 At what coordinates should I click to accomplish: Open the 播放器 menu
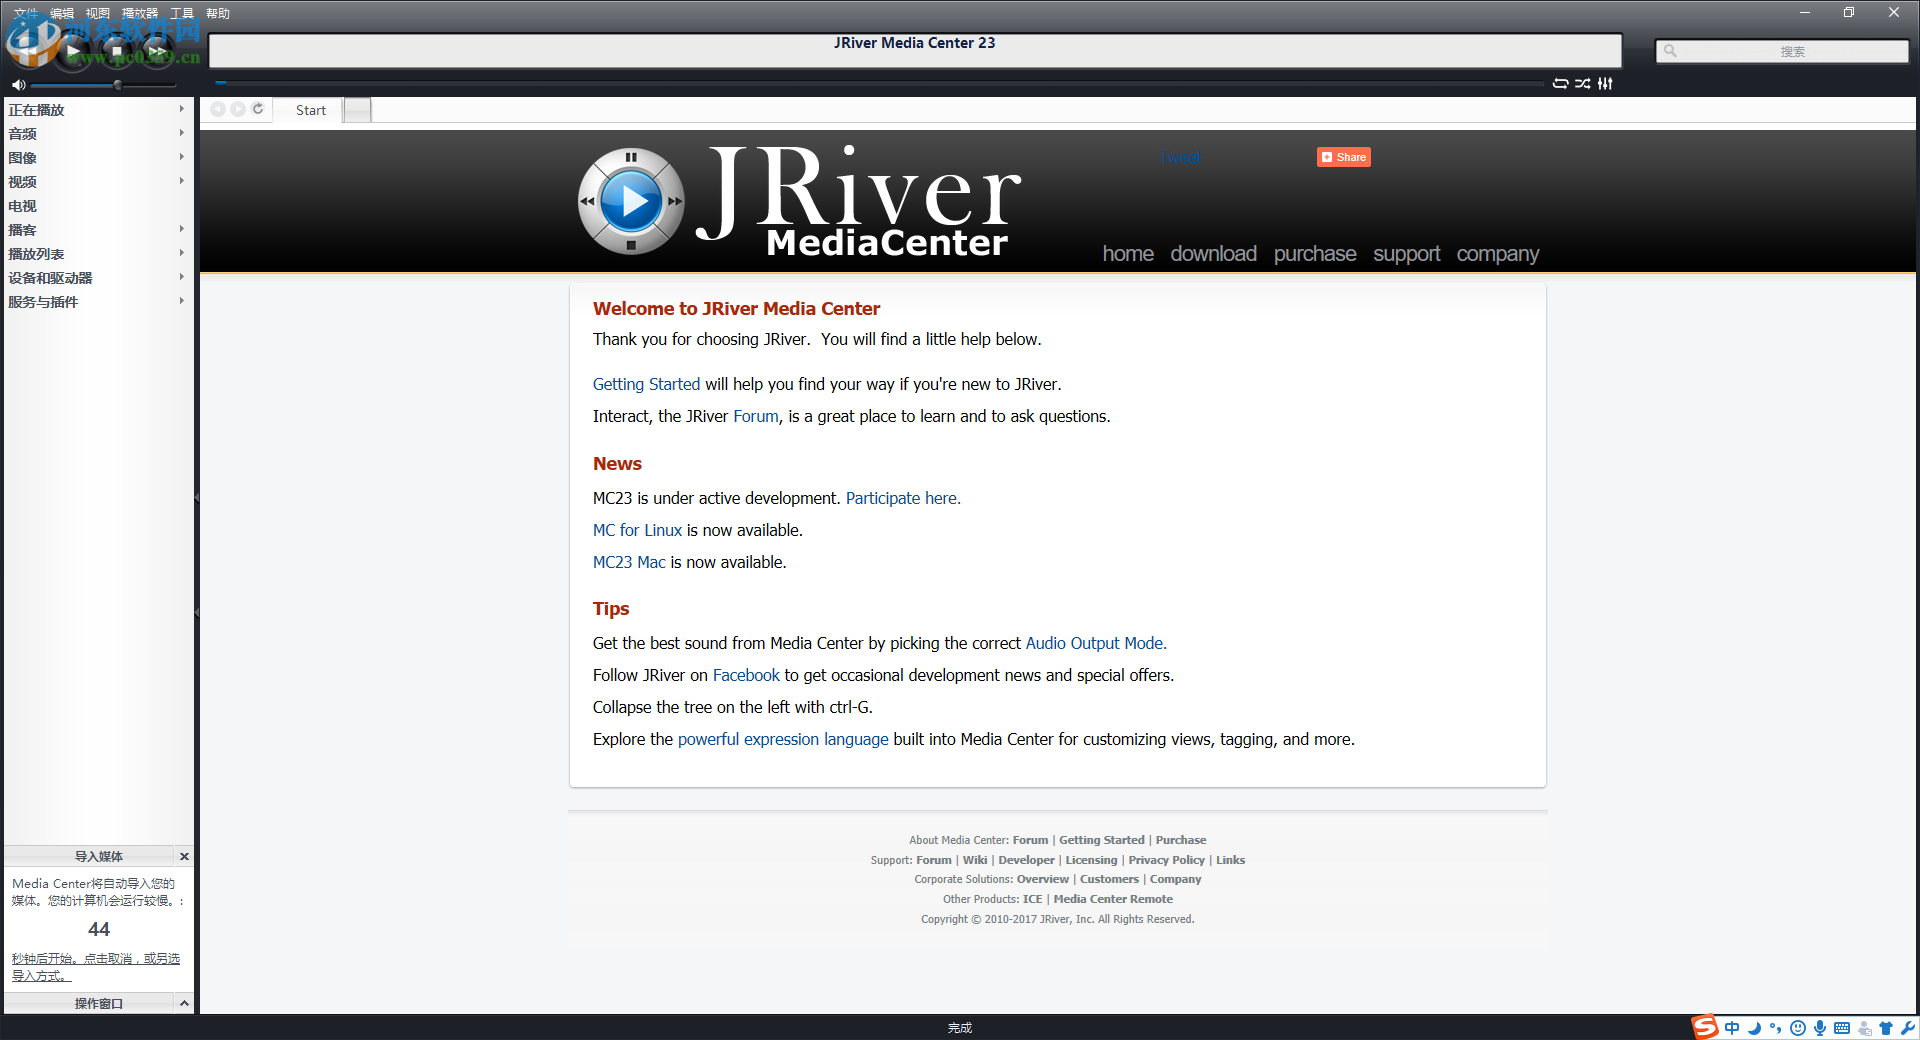click(x=140, y=13)
